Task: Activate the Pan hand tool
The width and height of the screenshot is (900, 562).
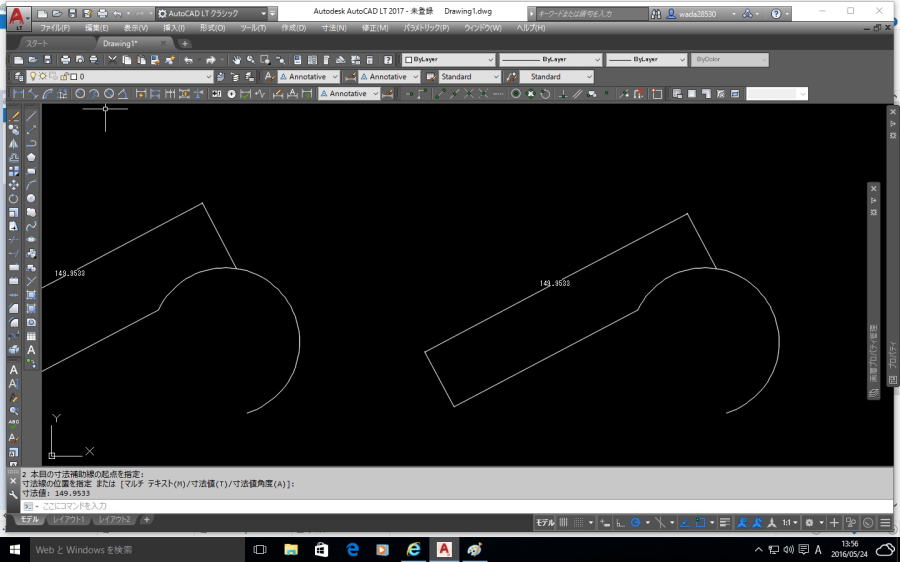Action: (x=236, y=60)
